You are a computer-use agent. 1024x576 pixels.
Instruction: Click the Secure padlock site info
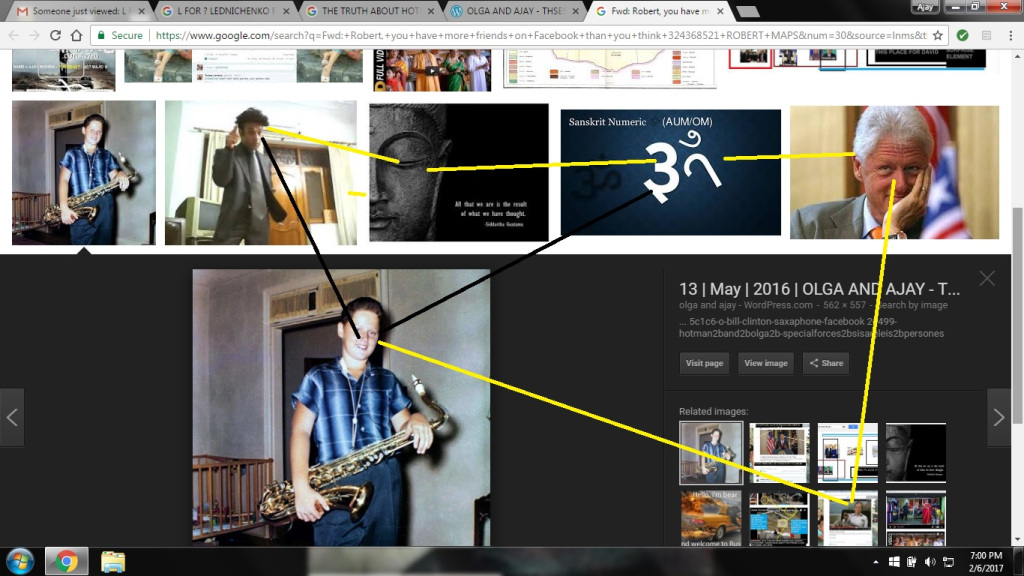[x=120, y=35]
